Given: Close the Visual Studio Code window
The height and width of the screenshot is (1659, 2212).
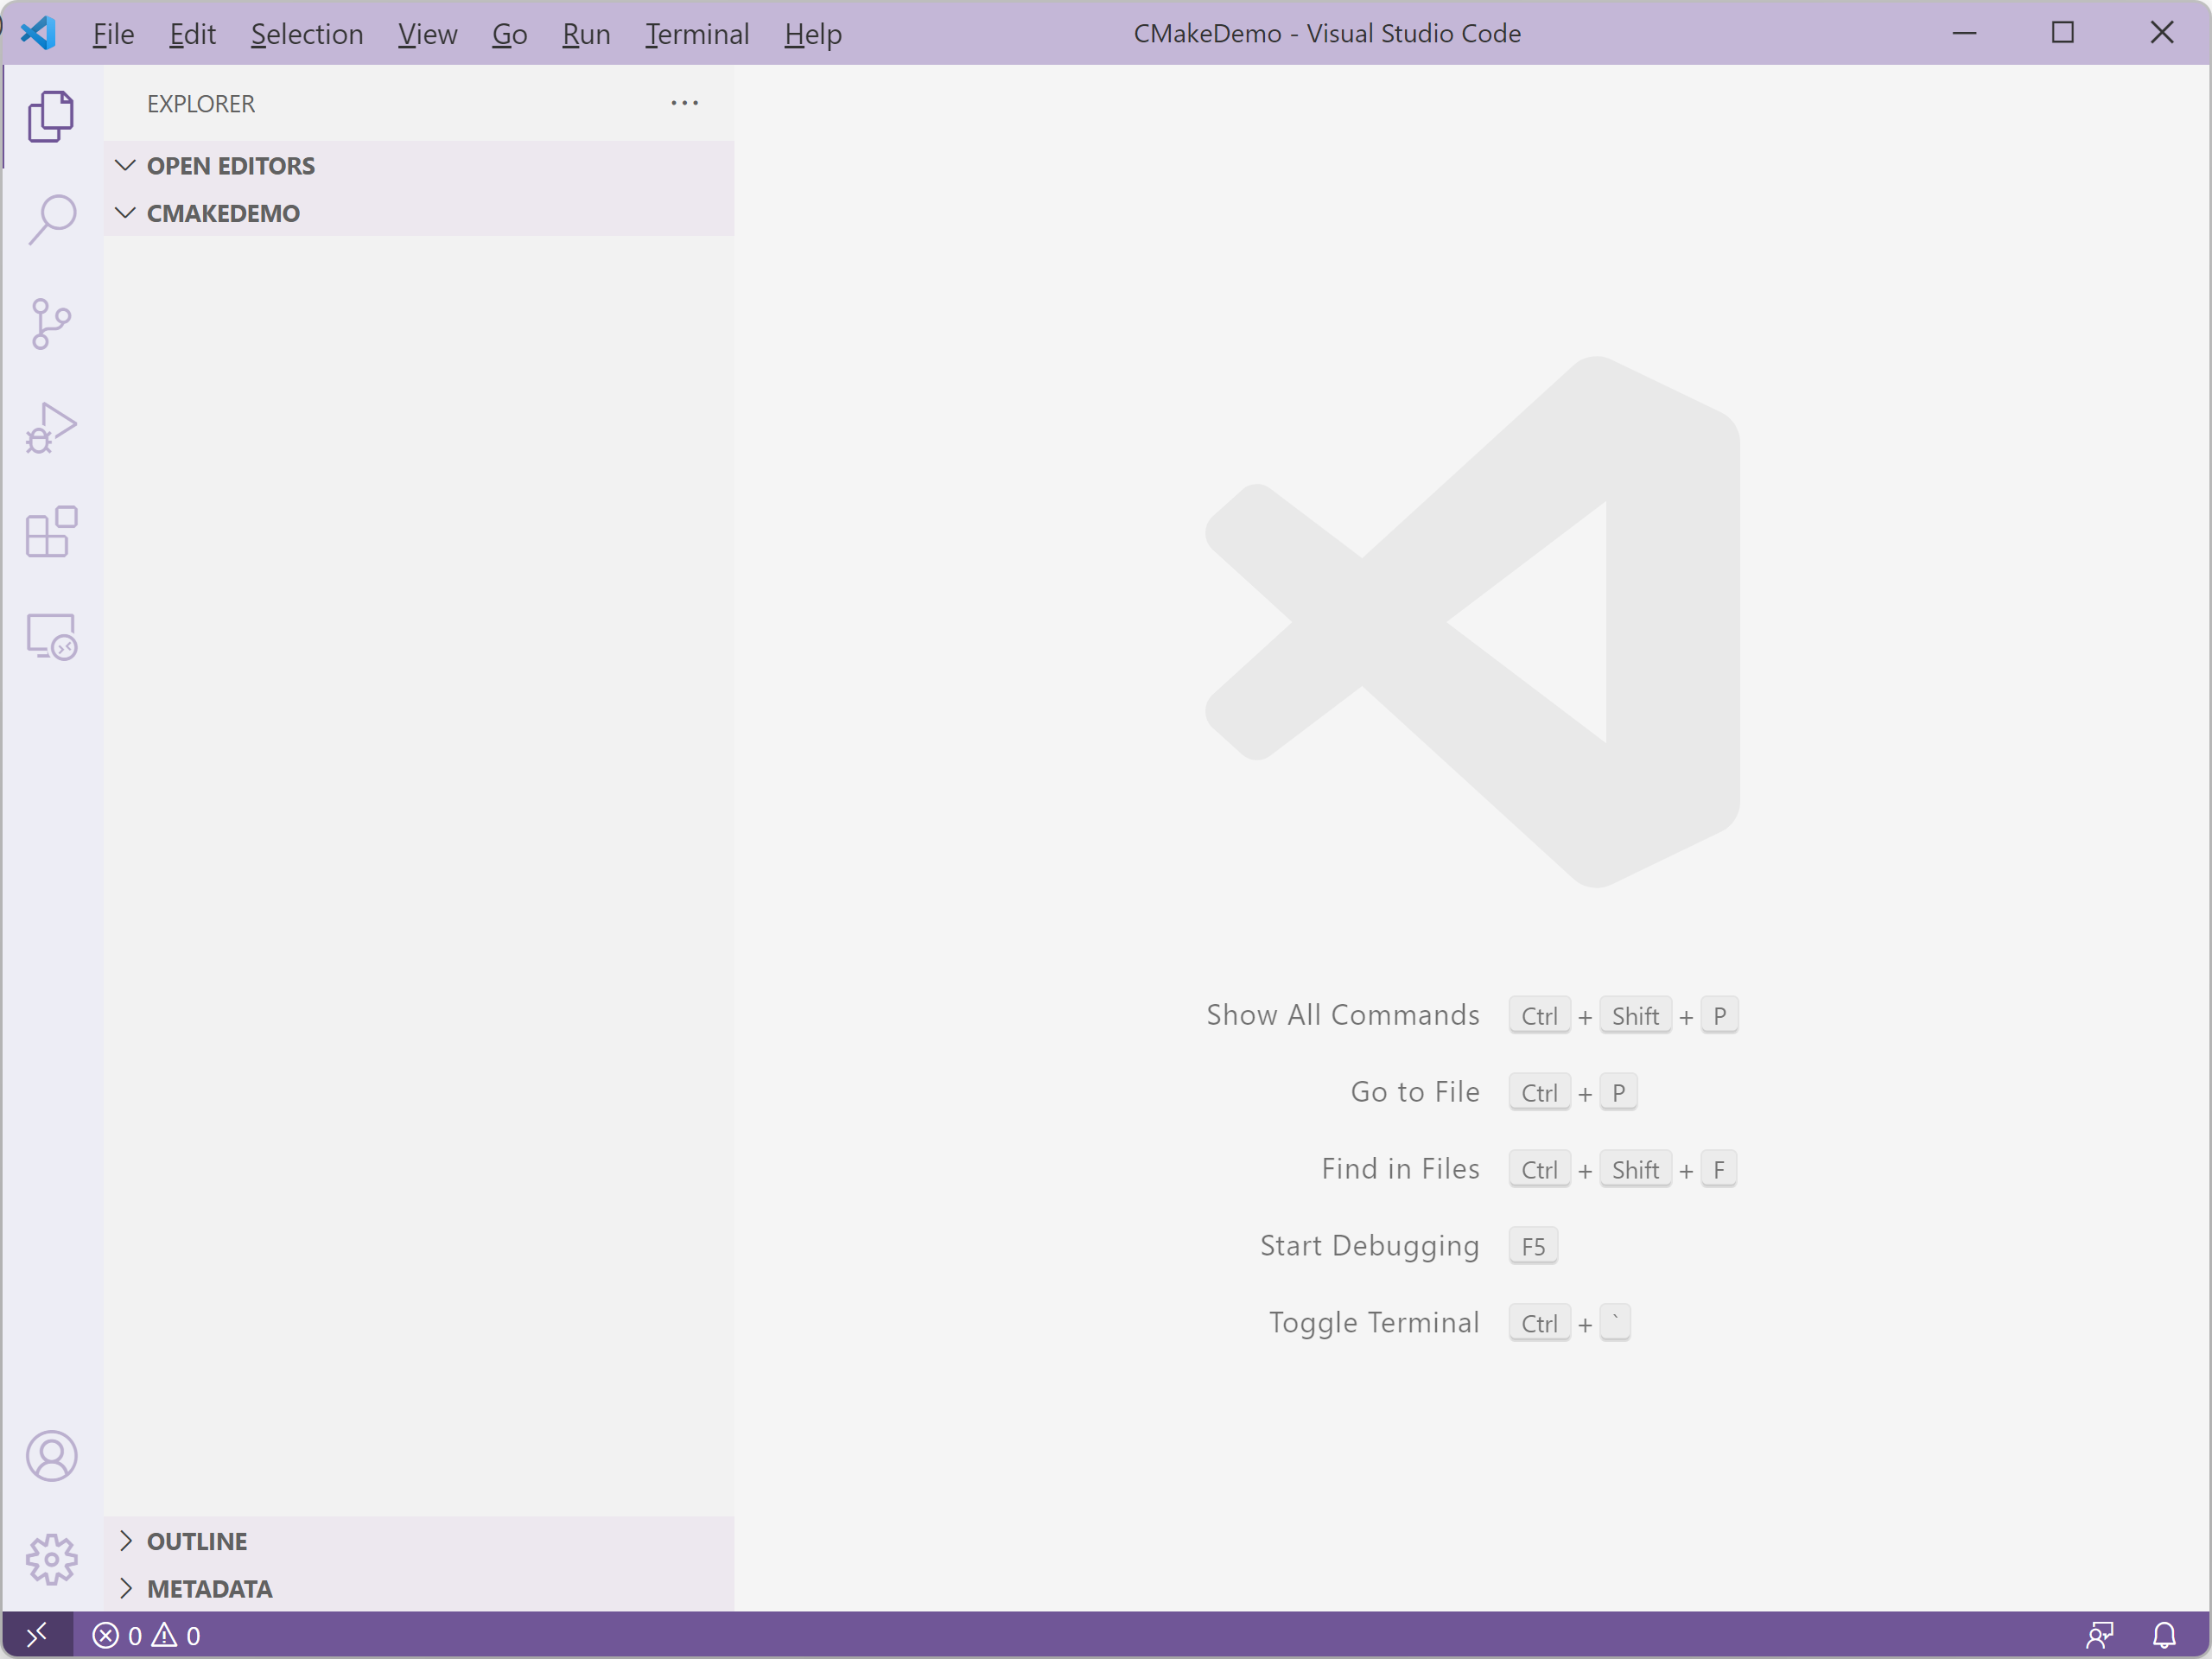Looking at the screenshot, I should [2161, 33].
